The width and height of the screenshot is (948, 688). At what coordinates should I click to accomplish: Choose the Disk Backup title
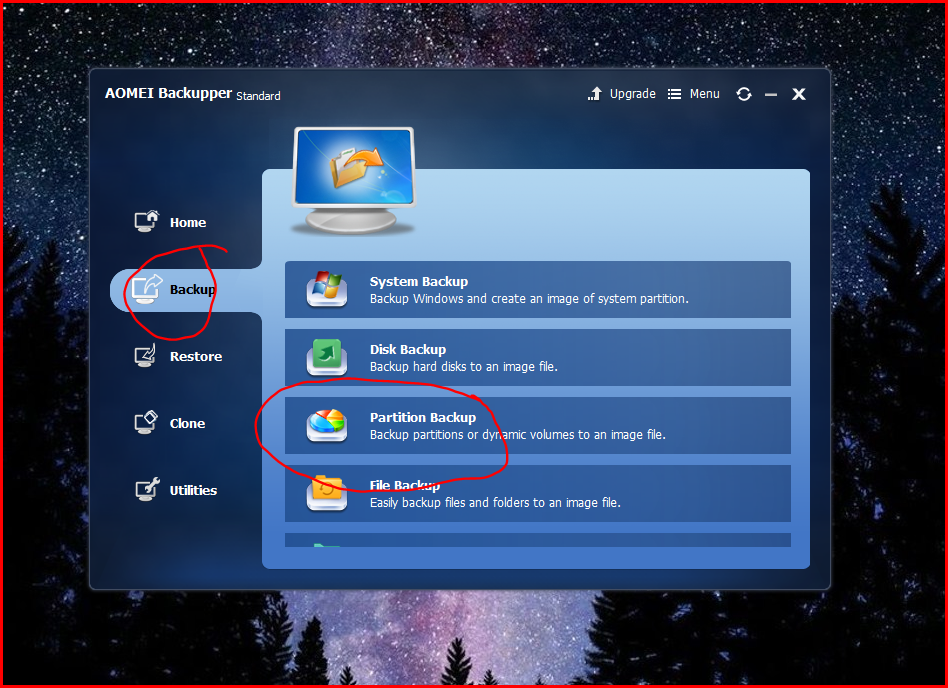click(407, 349)
